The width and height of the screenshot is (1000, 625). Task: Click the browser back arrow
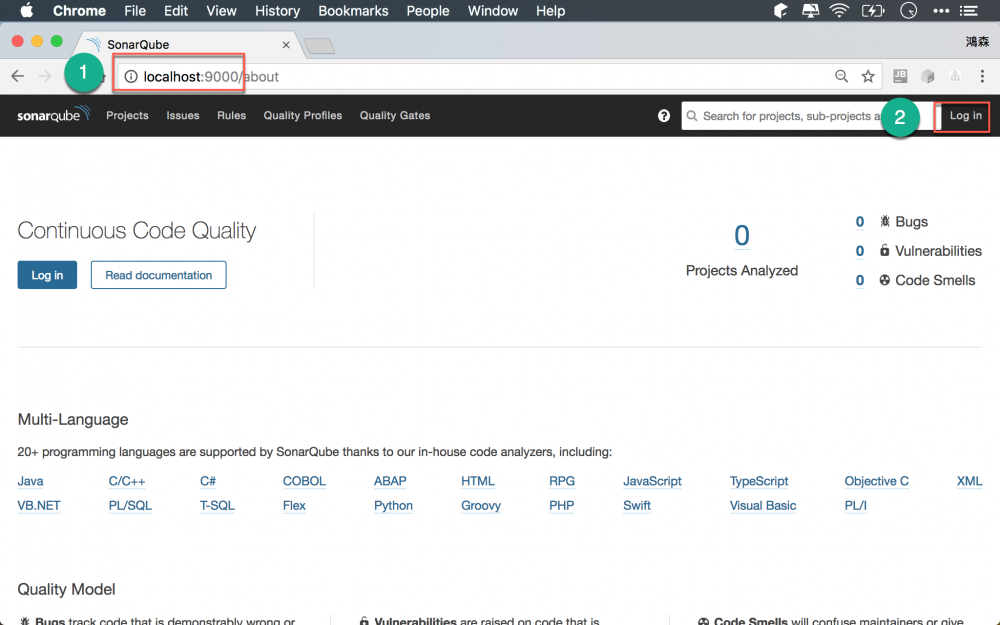tap(17, 75)
